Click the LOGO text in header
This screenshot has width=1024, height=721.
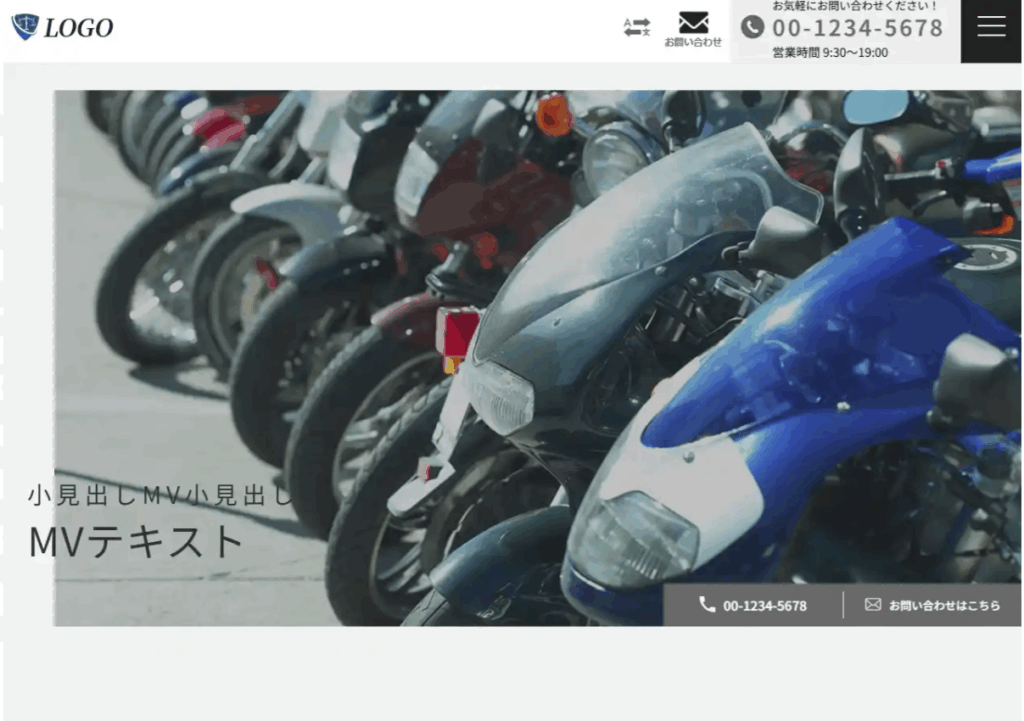[79, 28]
